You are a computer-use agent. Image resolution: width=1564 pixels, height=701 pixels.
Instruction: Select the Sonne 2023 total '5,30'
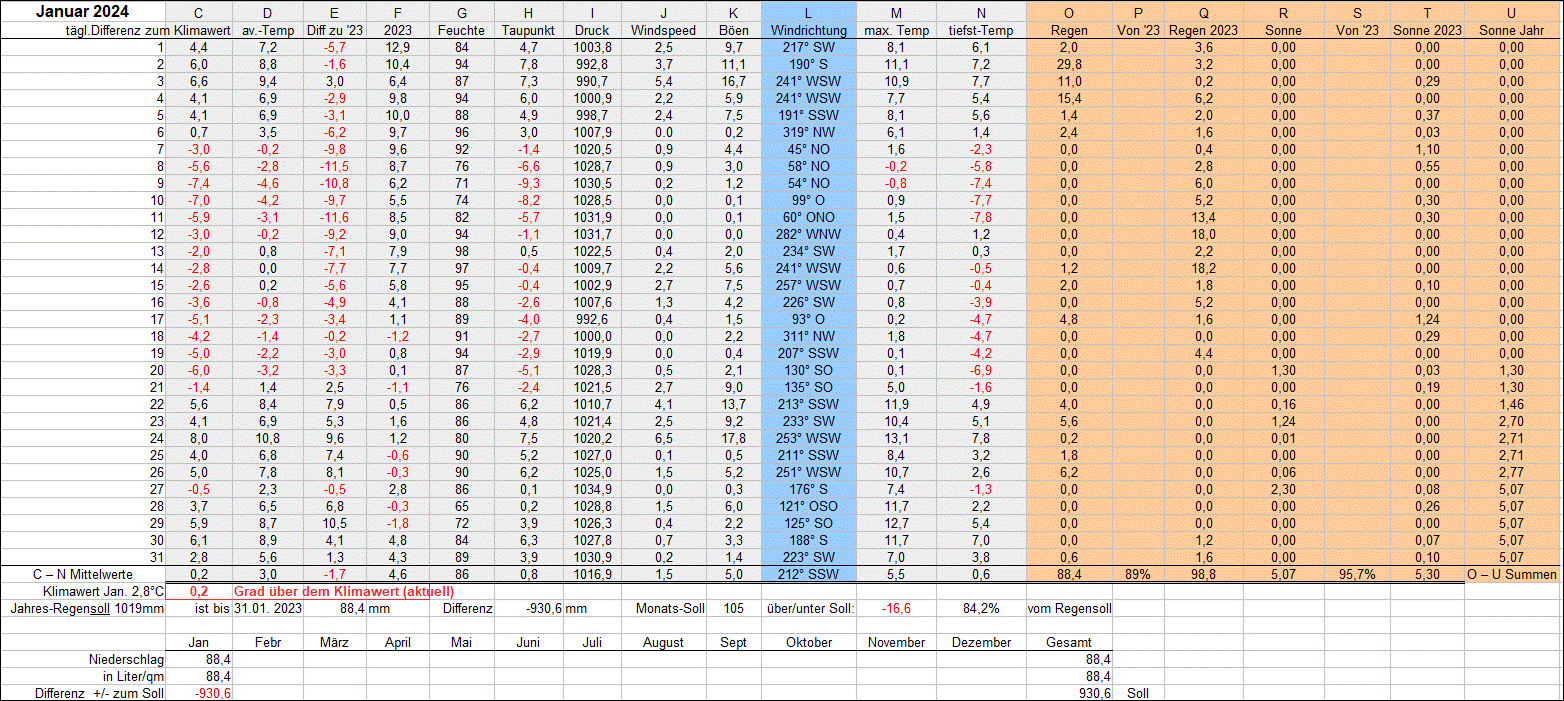coord(1427,574)
